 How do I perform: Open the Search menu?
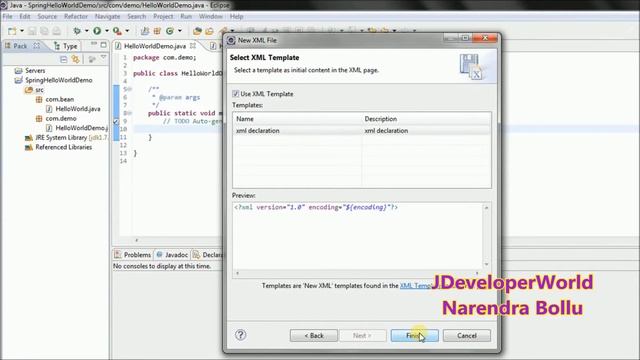click(136, 17)
